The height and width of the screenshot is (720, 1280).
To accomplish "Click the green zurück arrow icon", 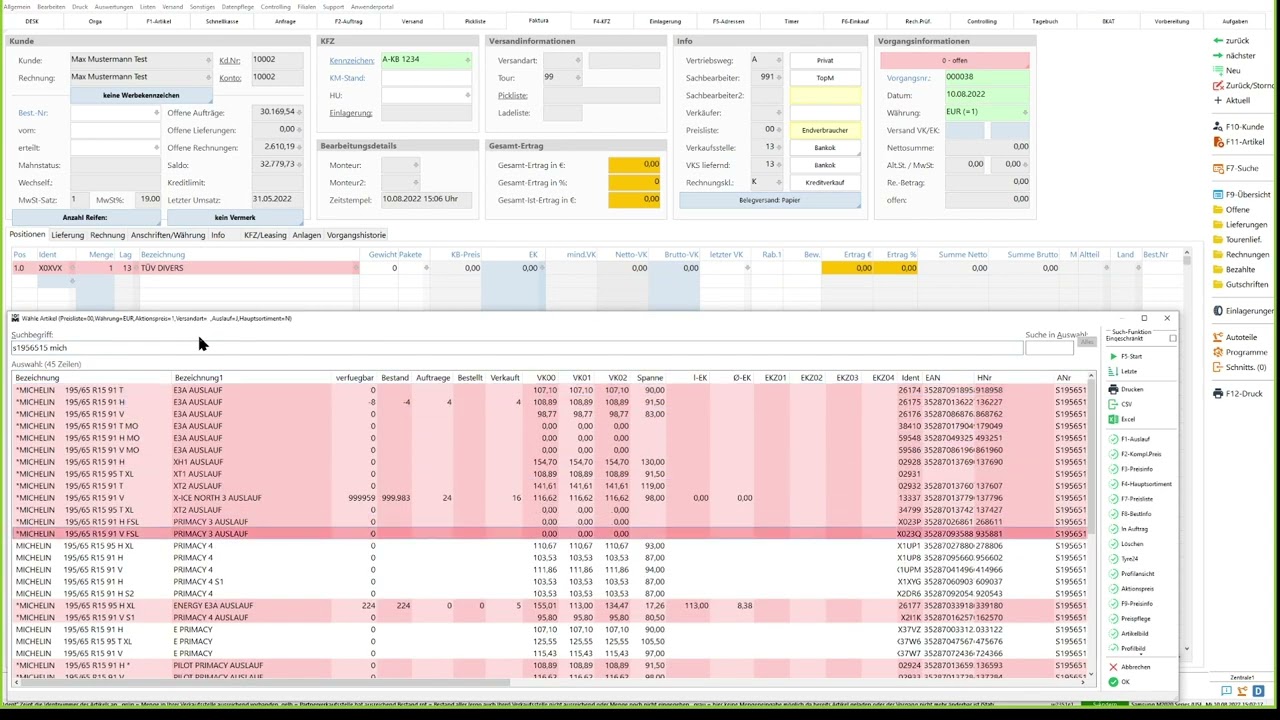I will (1217, 41).
